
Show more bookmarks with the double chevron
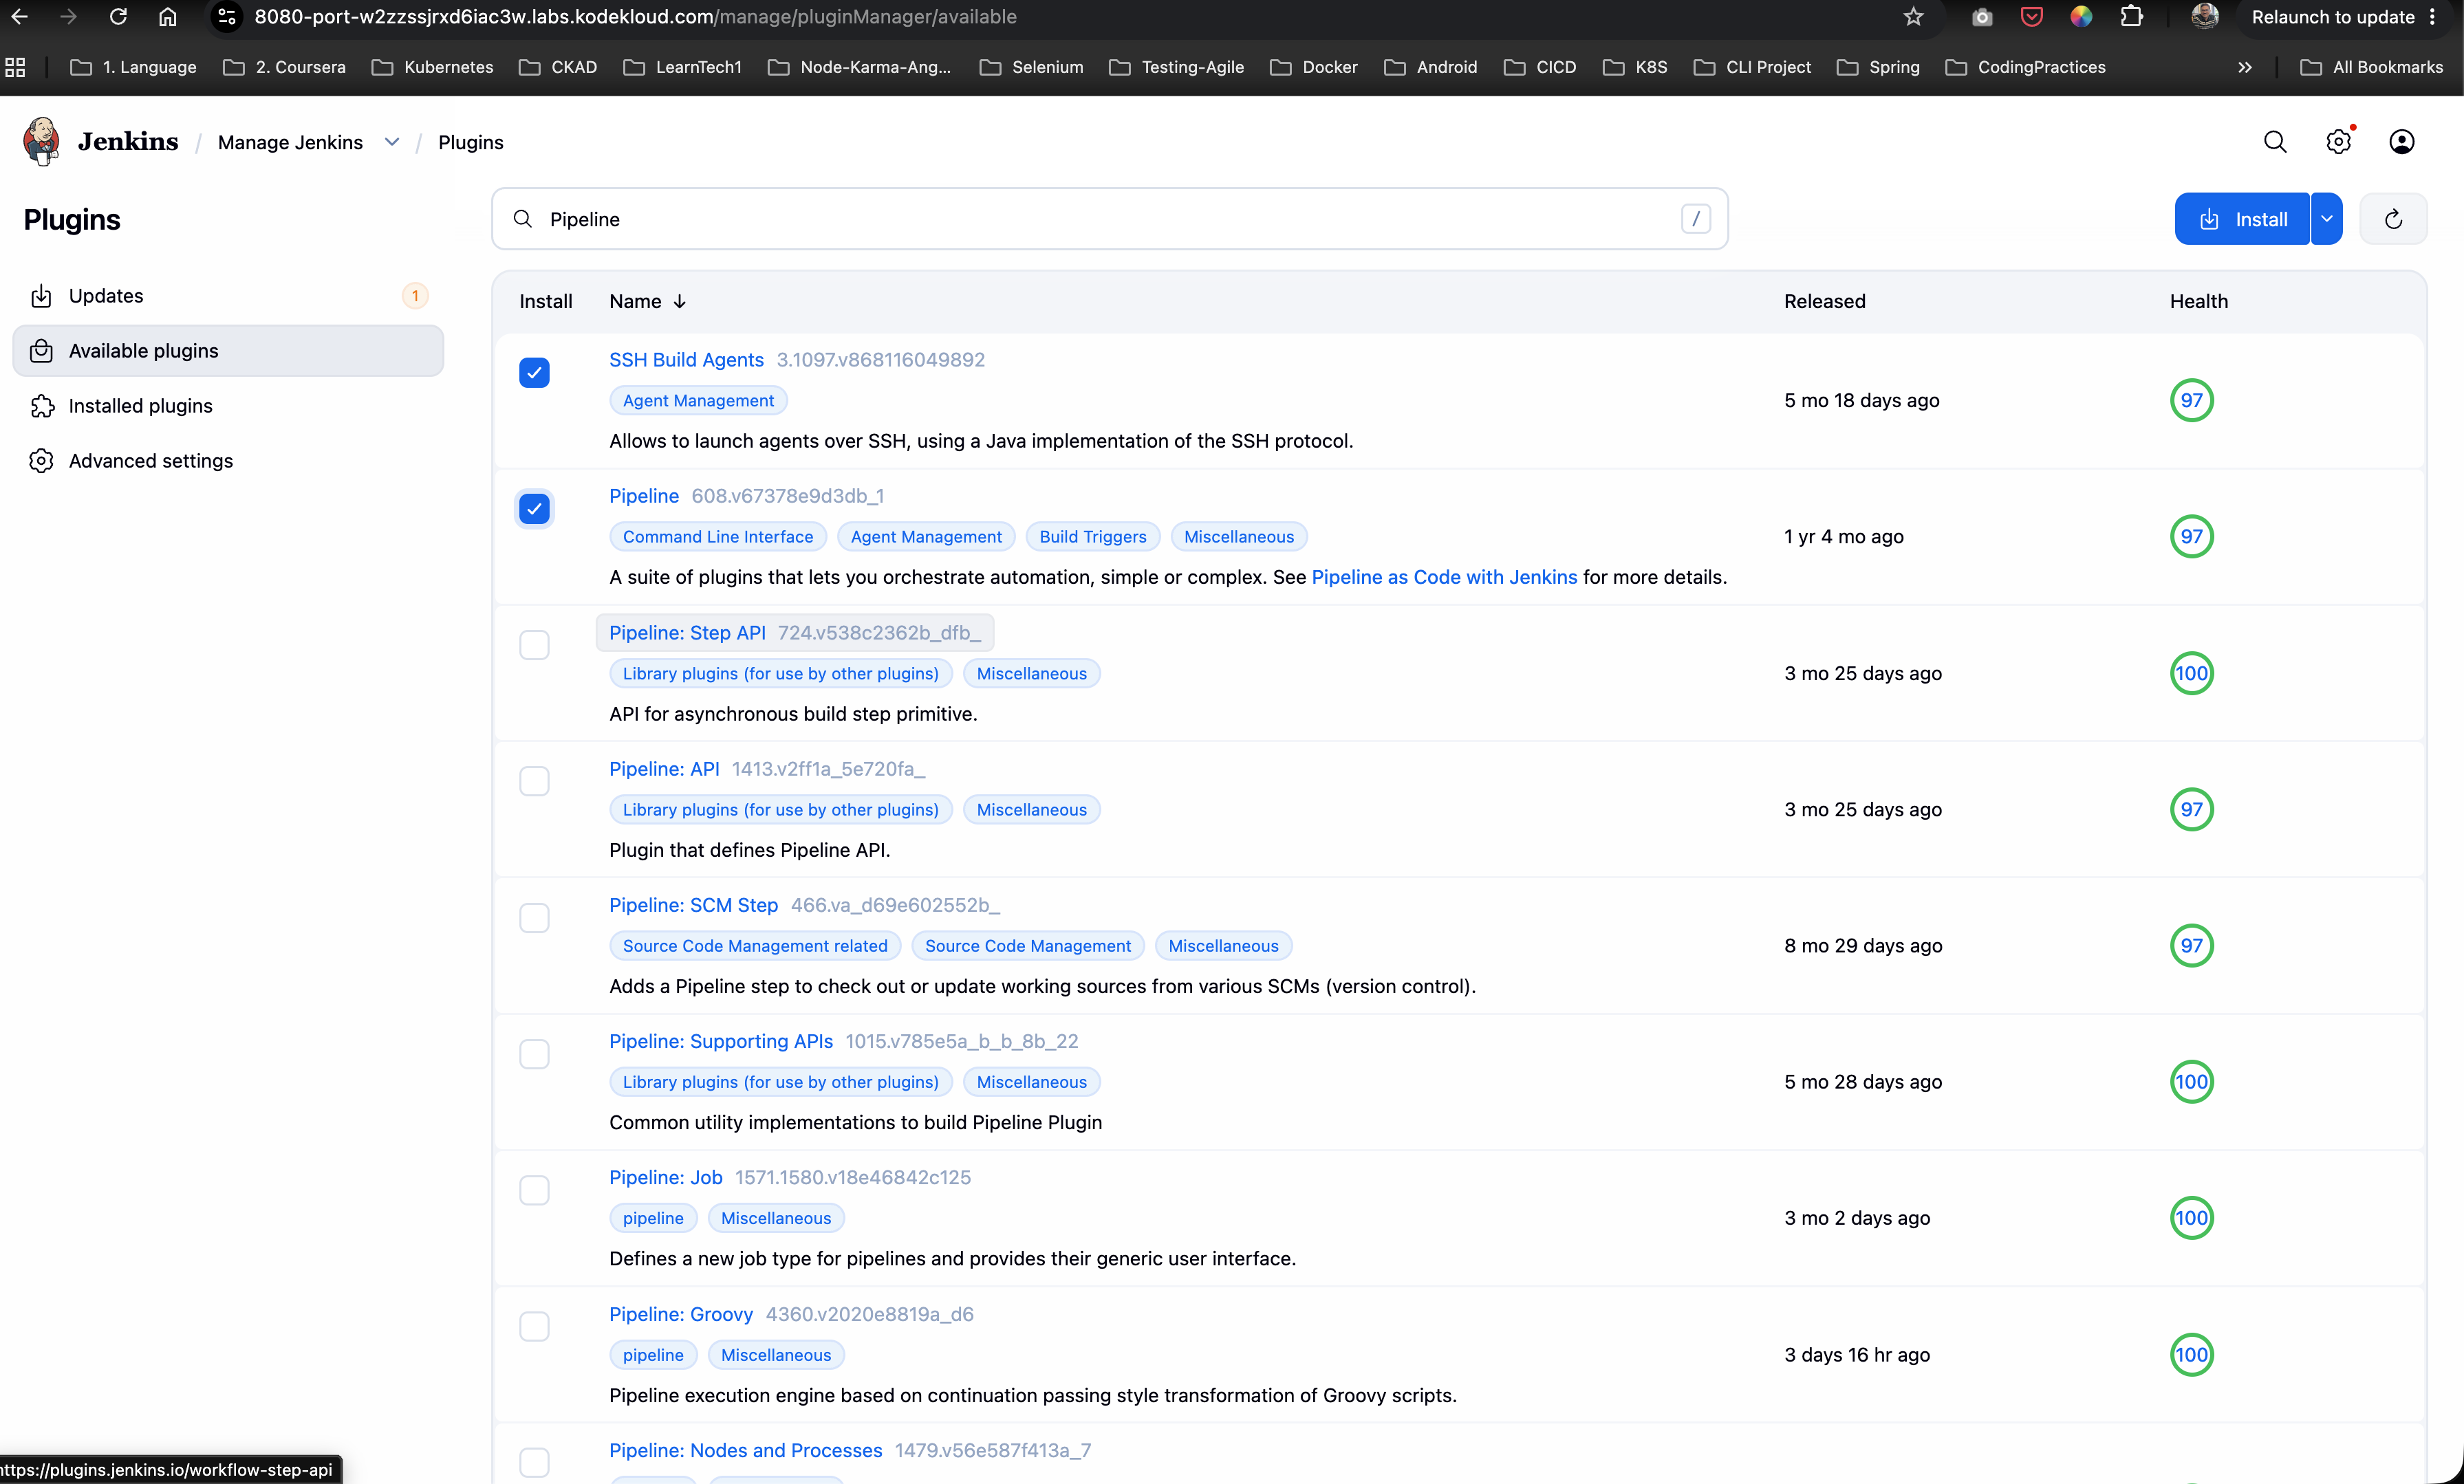(2244, 67)
